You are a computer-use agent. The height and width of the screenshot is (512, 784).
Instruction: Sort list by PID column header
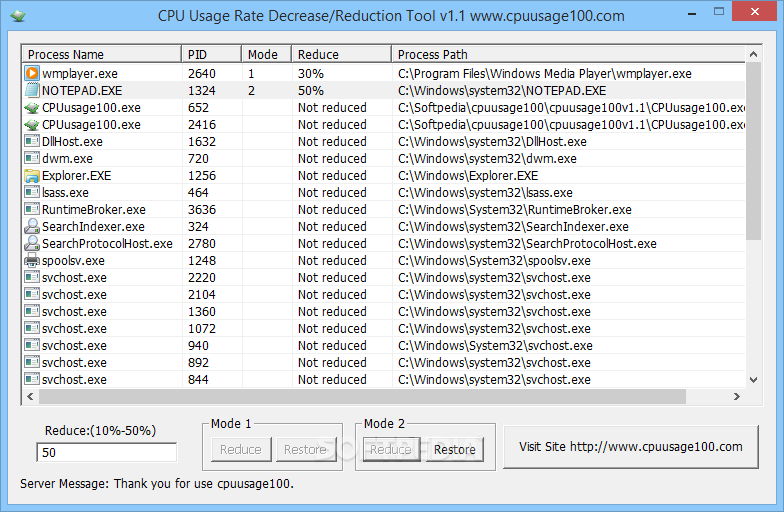pos(210,54)
